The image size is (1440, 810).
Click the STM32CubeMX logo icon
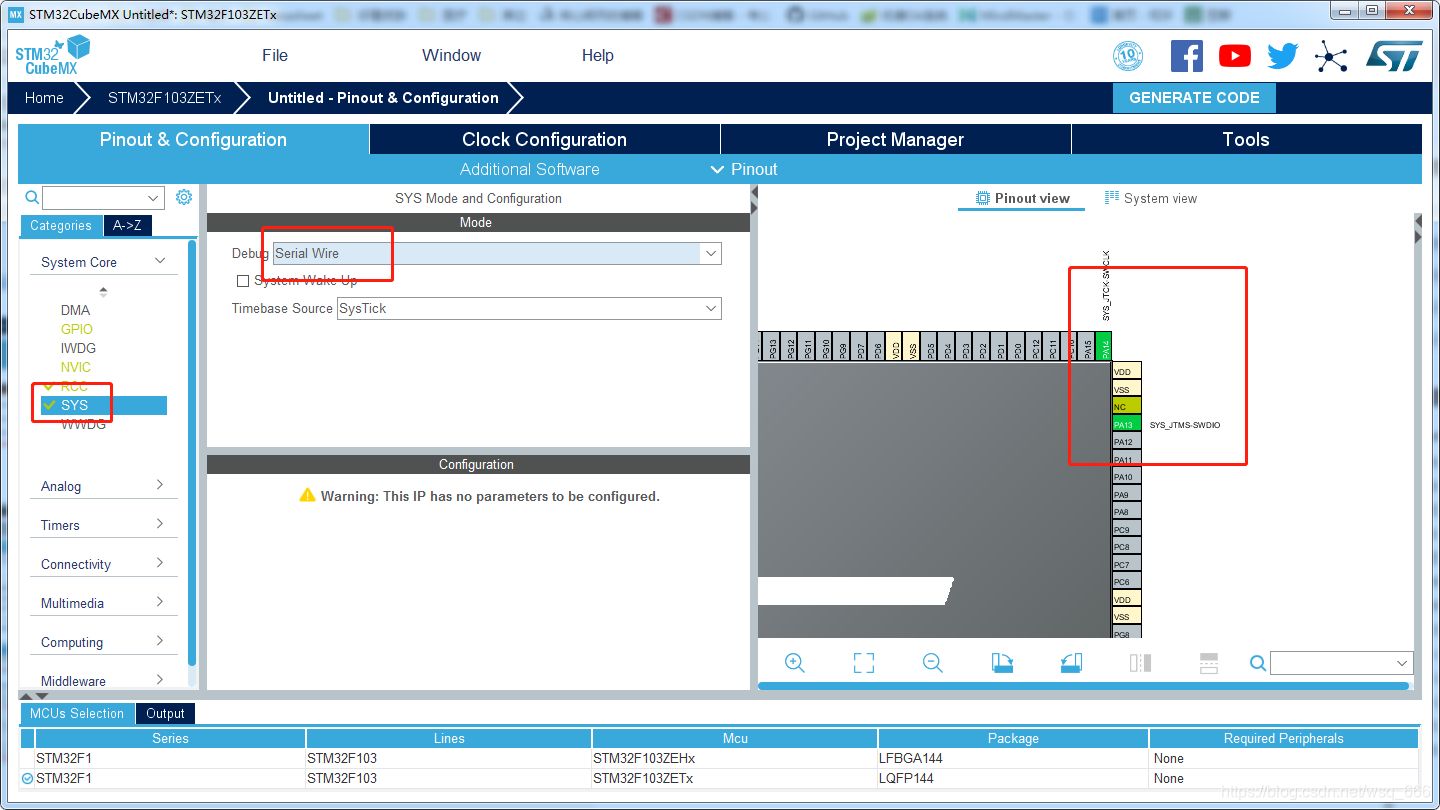(52, 55)
